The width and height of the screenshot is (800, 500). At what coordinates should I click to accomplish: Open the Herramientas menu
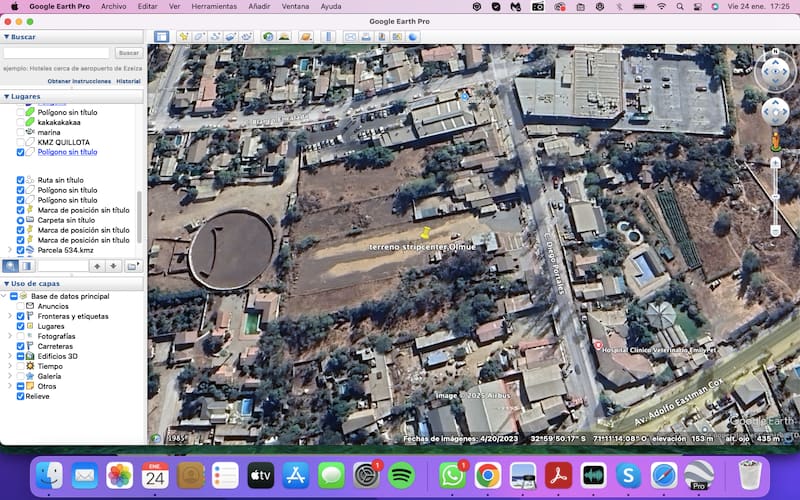tap(214, 6)
